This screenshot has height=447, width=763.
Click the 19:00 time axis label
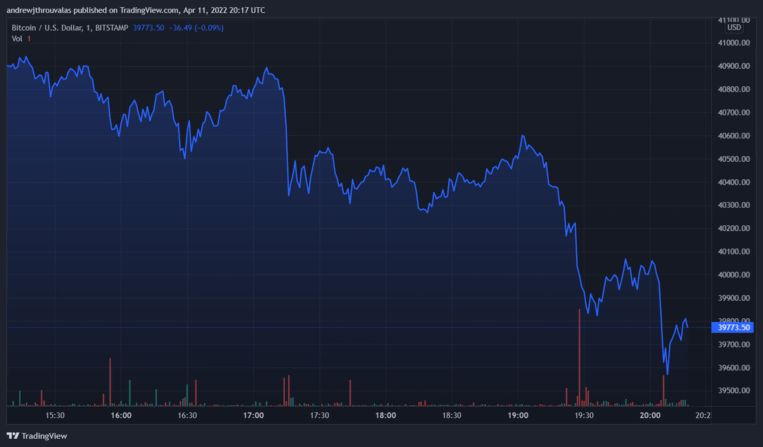518,414
